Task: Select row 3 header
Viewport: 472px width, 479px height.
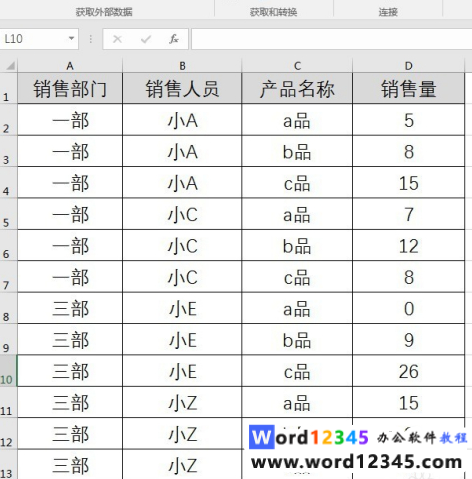Action: (9, 151)
